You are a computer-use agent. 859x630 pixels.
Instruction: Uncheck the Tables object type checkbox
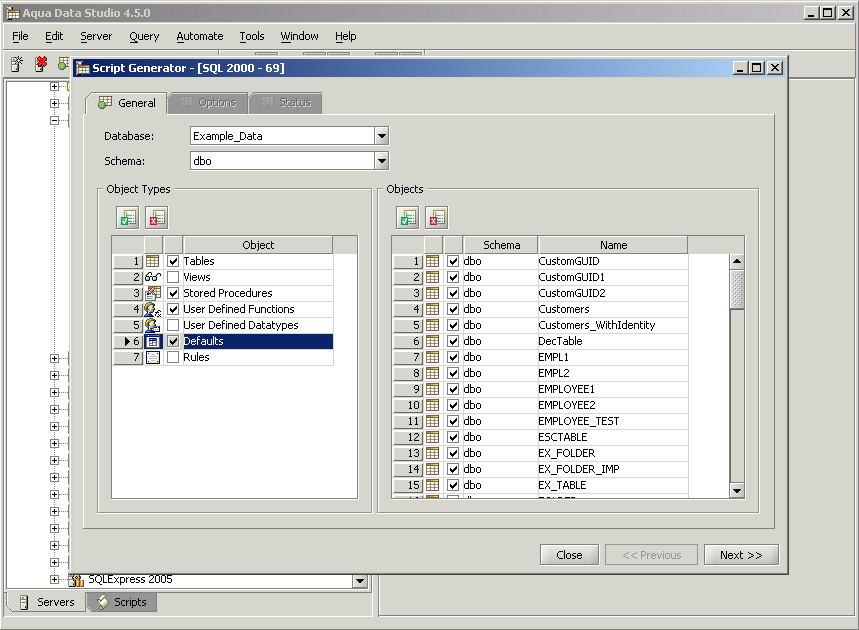tap(173, 261)
